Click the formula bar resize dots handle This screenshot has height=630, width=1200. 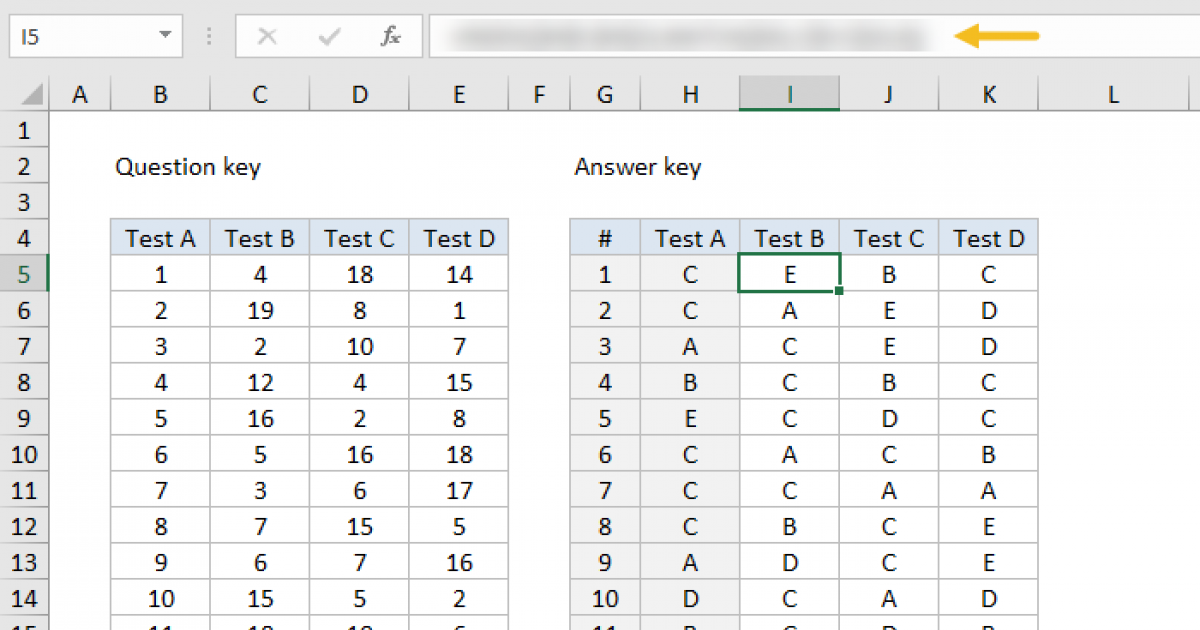[x=209, y=37]
